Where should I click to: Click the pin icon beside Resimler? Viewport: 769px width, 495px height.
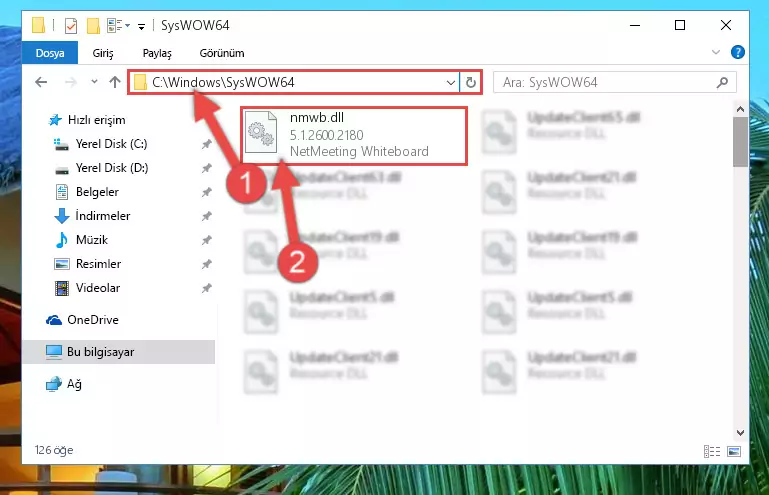click(206, 264)
